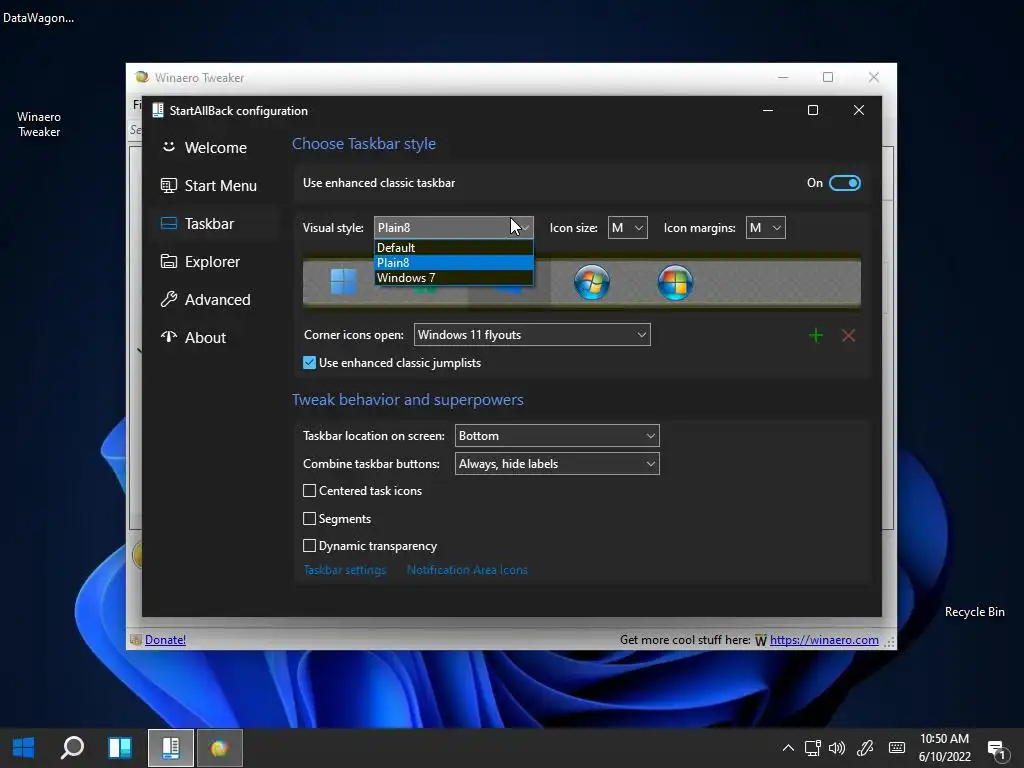
Task: Open the Combine taskbar buttons dropdown
Action: [557, 464]
